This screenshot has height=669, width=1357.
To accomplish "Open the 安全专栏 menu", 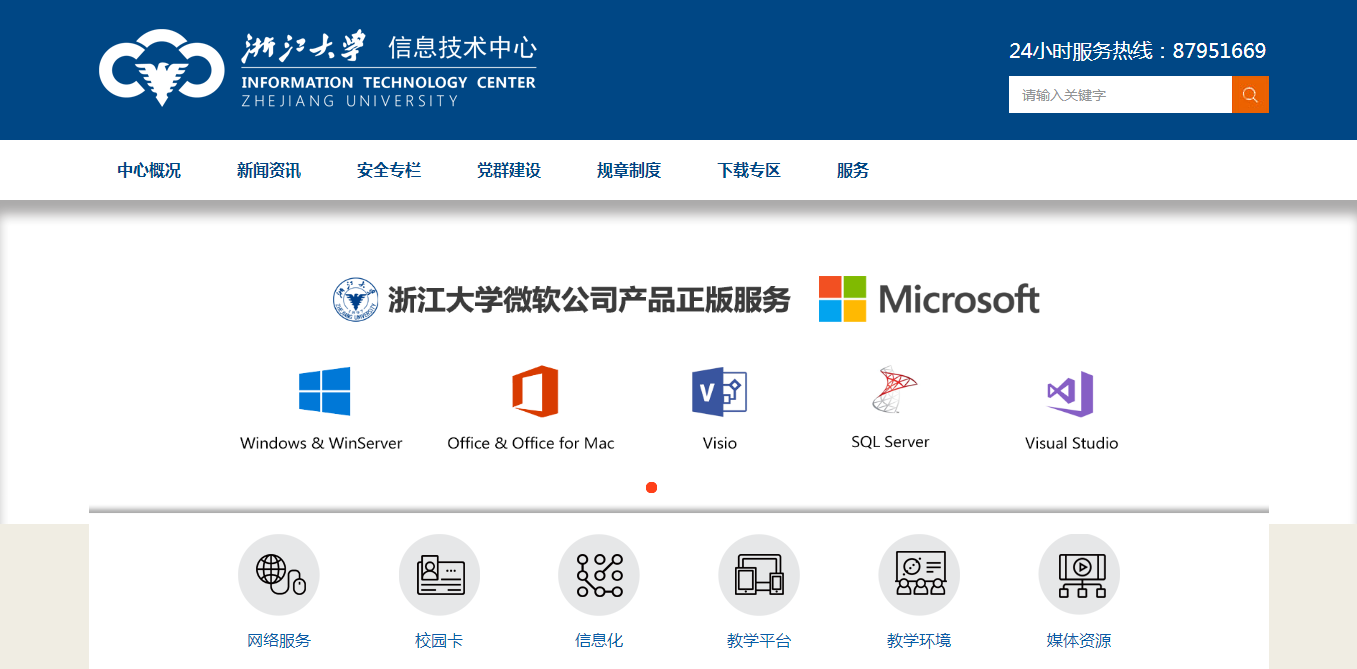I will coord(389,170).
